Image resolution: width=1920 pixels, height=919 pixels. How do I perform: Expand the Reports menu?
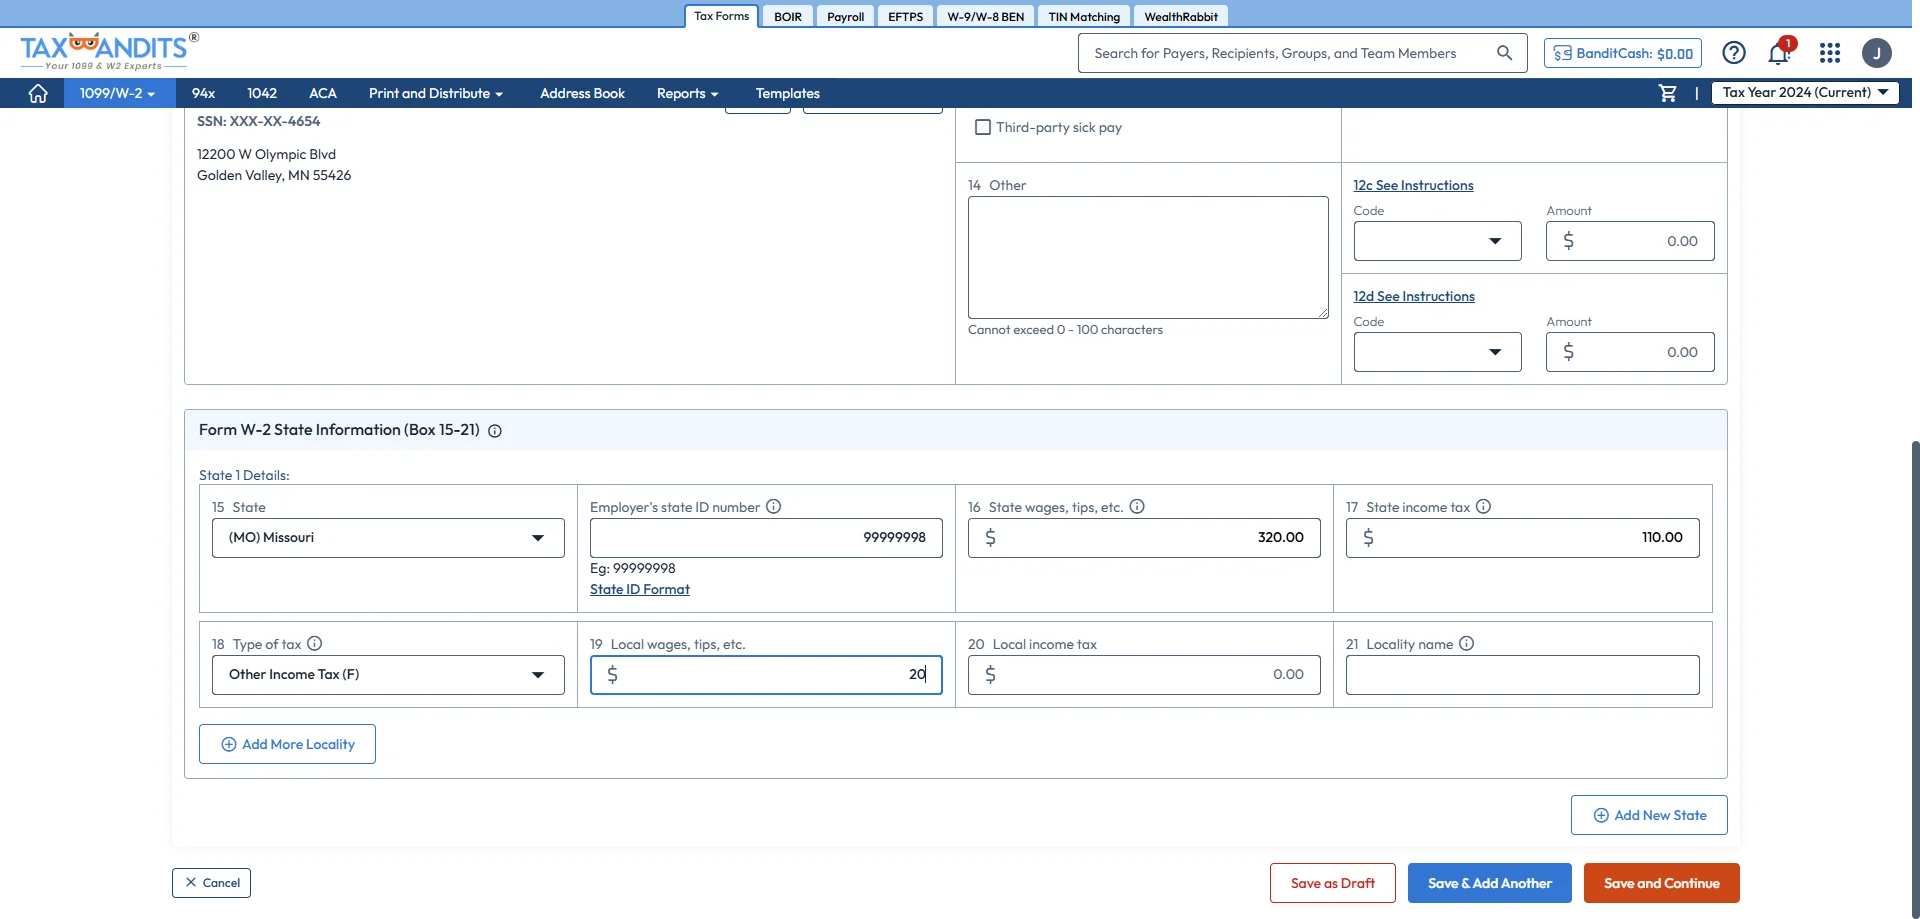coord(687,93)
